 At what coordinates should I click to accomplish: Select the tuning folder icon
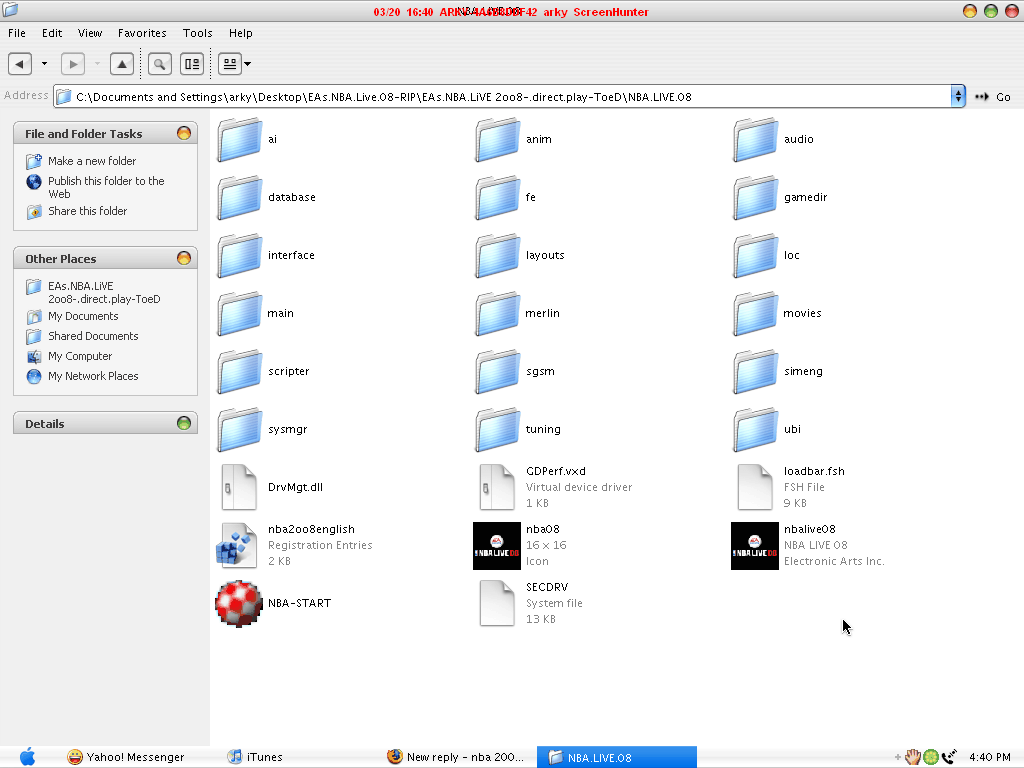coord(498,430)
